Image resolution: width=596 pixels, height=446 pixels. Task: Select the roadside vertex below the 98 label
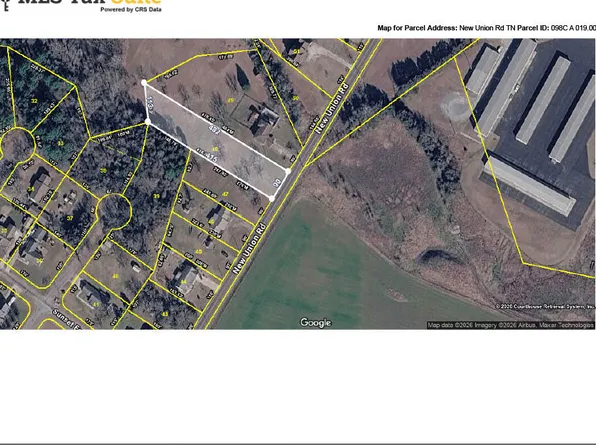tap(272, 198)
